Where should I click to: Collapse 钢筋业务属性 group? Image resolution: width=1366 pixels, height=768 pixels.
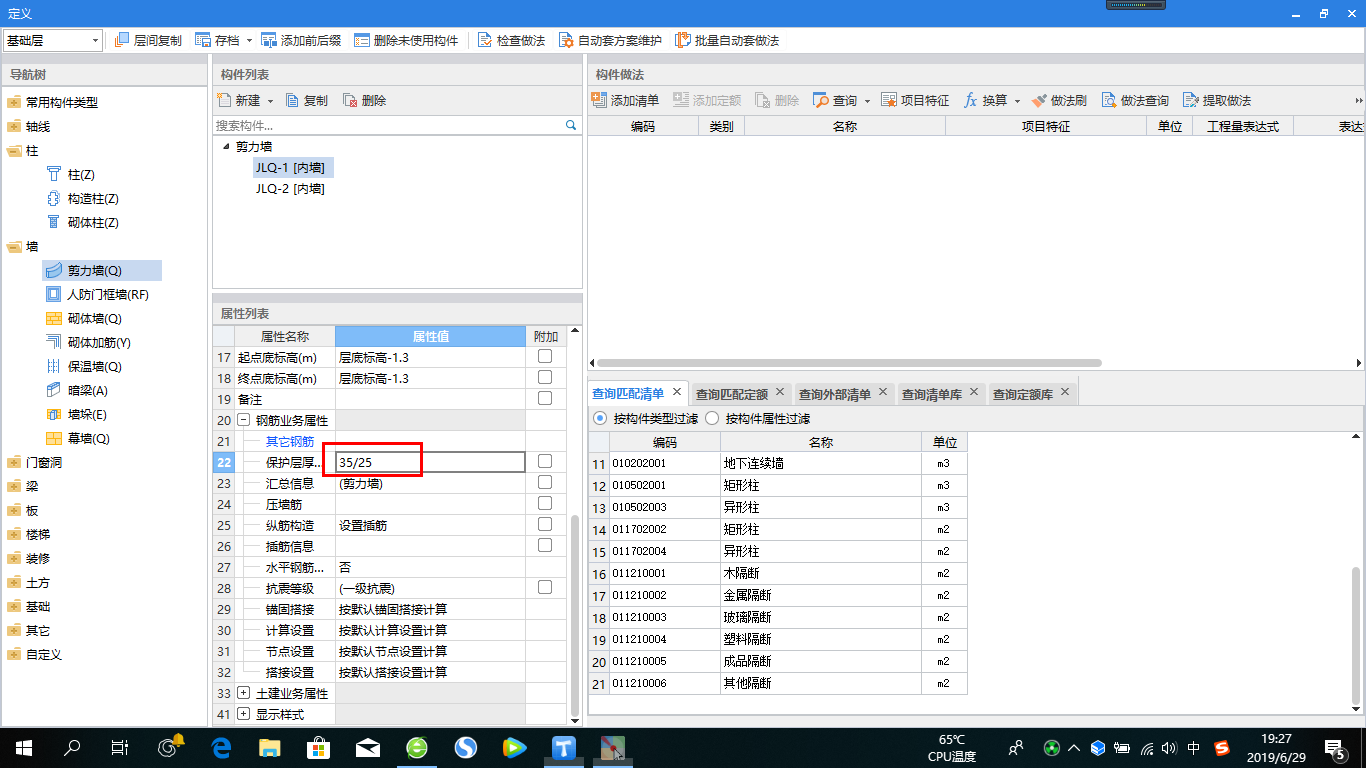(244, 420)
